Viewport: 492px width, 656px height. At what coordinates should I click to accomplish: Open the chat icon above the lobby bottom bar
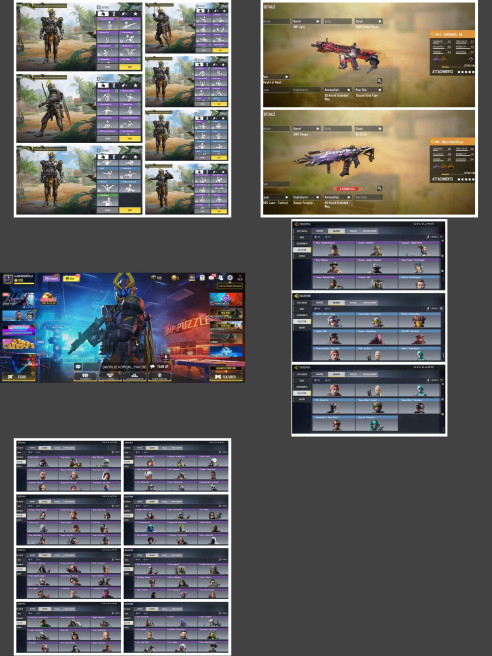(78, 366)
